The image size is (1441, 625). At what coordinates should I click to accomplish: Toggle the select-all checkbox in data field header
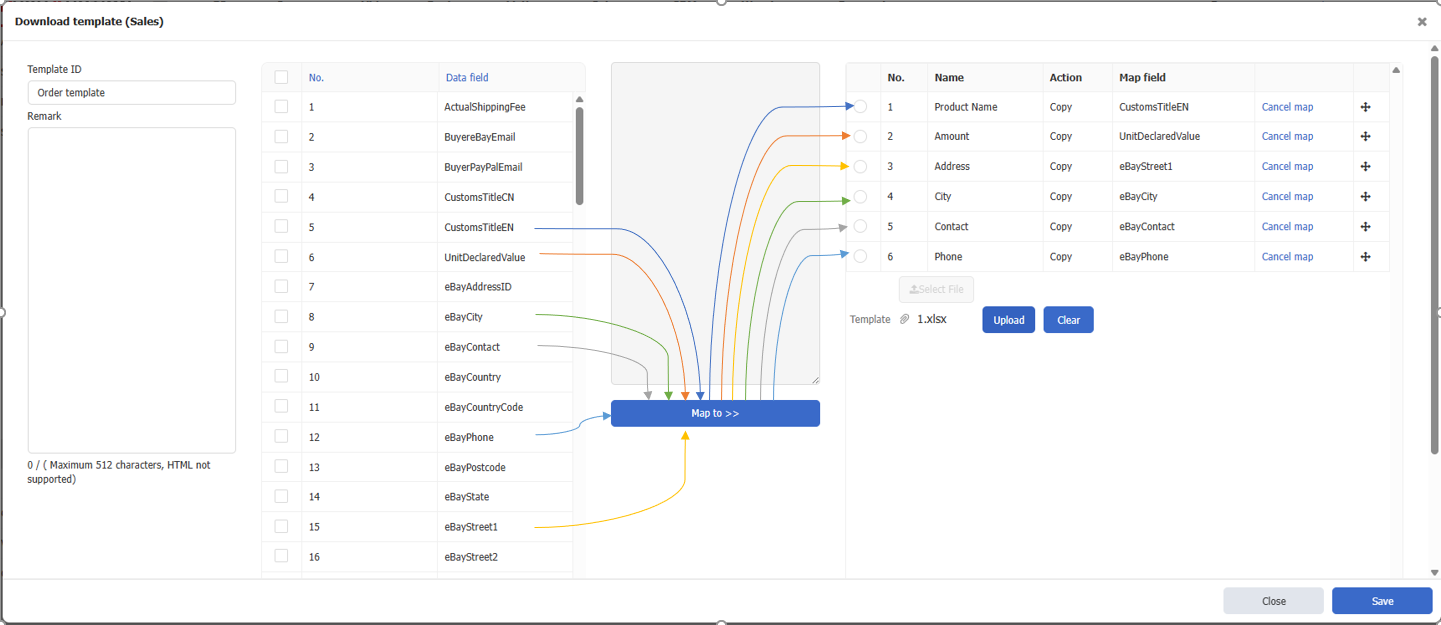(x=281, y=77)
